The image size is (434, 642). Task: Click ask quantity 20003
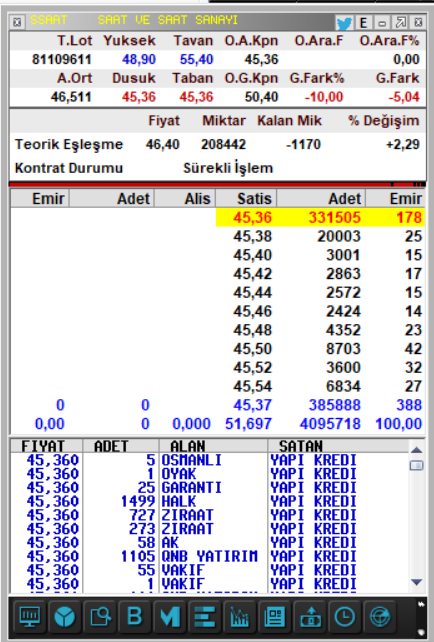[339, 236]
